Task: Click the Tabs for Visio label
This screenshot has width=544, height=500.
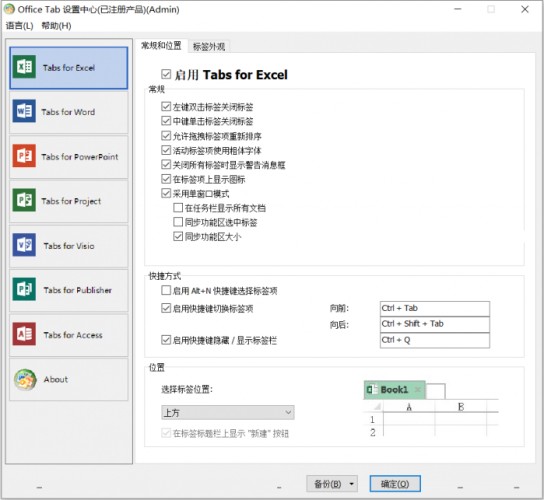Action: pyautogui.click(x=69, y=246)
